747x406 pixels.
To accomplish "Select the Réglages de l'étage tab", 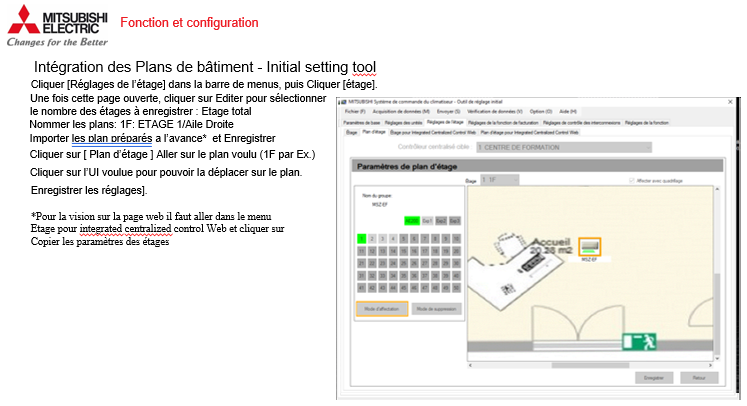I will tap(445, 122).
